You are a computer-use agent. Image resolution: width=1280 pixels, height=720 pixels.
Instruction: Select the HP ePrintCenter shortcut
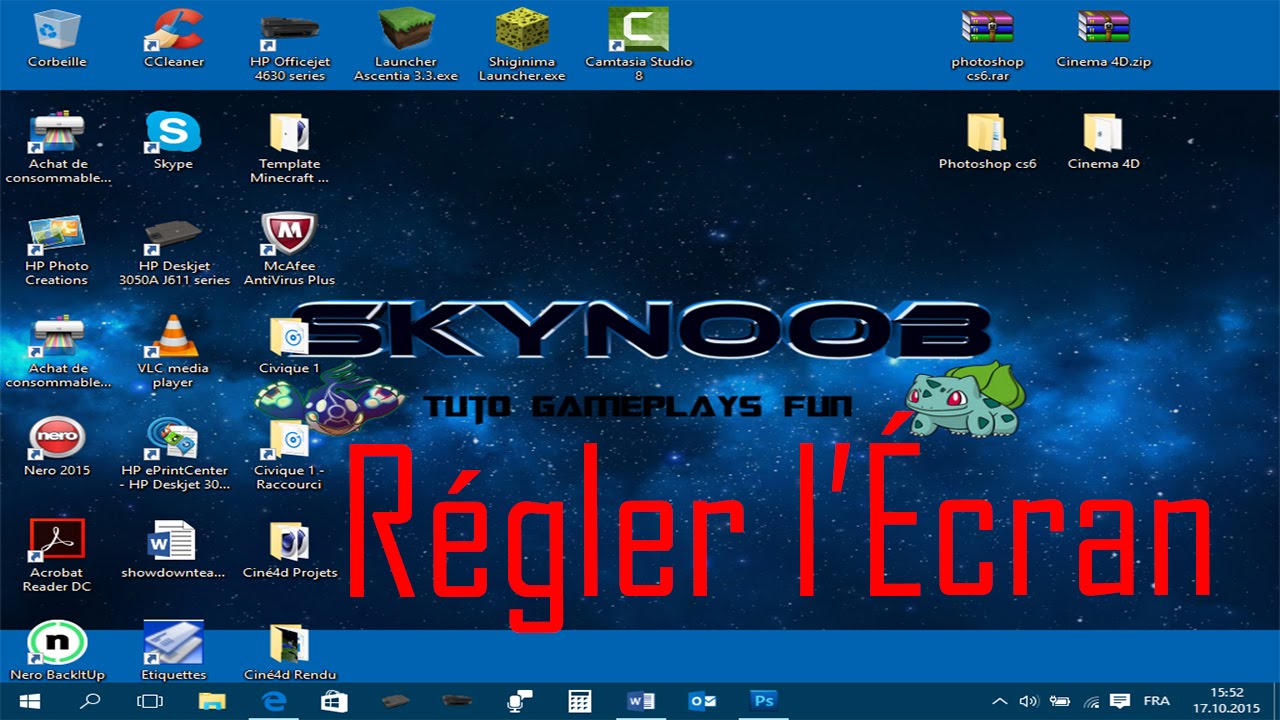pyautogui.click(x=173, y=454)
